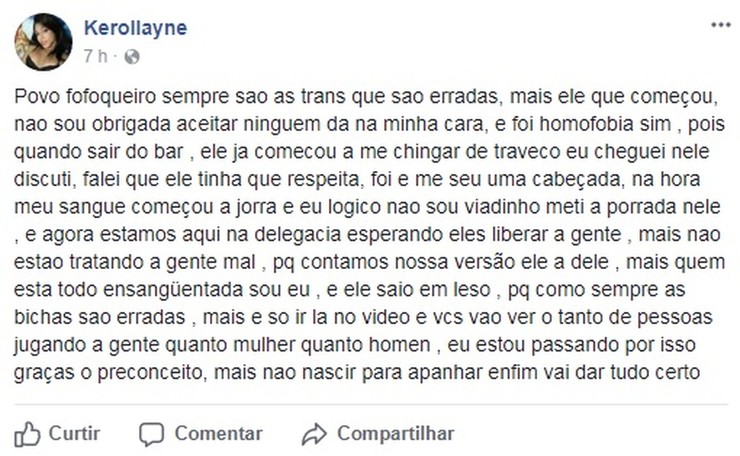The height and width of the screenshot is (456, 740).
Task: Click the comment speech bubble icon
Action: pyautogui.click(x=152, y=434)
